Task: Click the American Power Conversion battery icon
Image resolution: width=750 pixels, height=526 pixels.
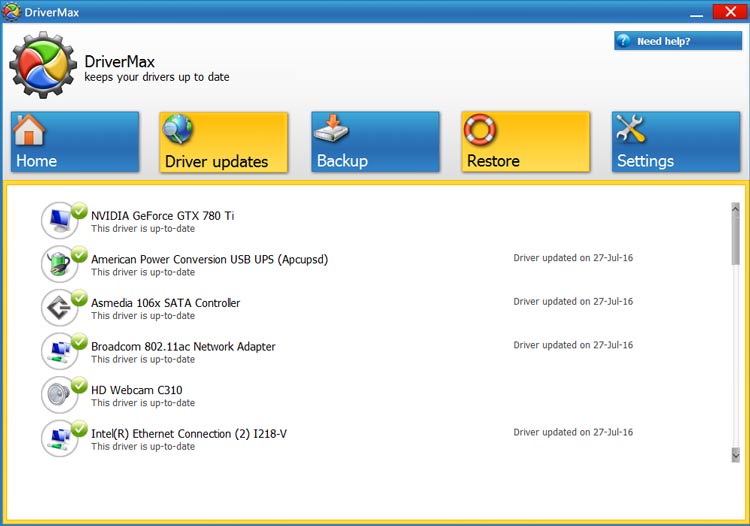Action: (x=60, y=264)
